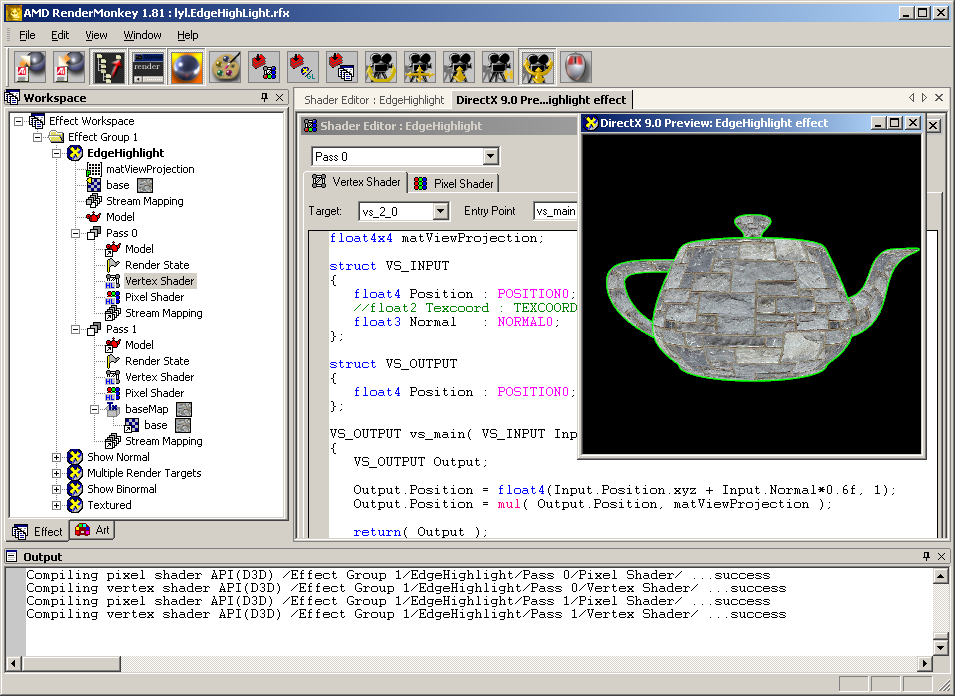Collapse Pass 0 in workspace tree
This screenshot has width=955, height=696.
[75, 233]
